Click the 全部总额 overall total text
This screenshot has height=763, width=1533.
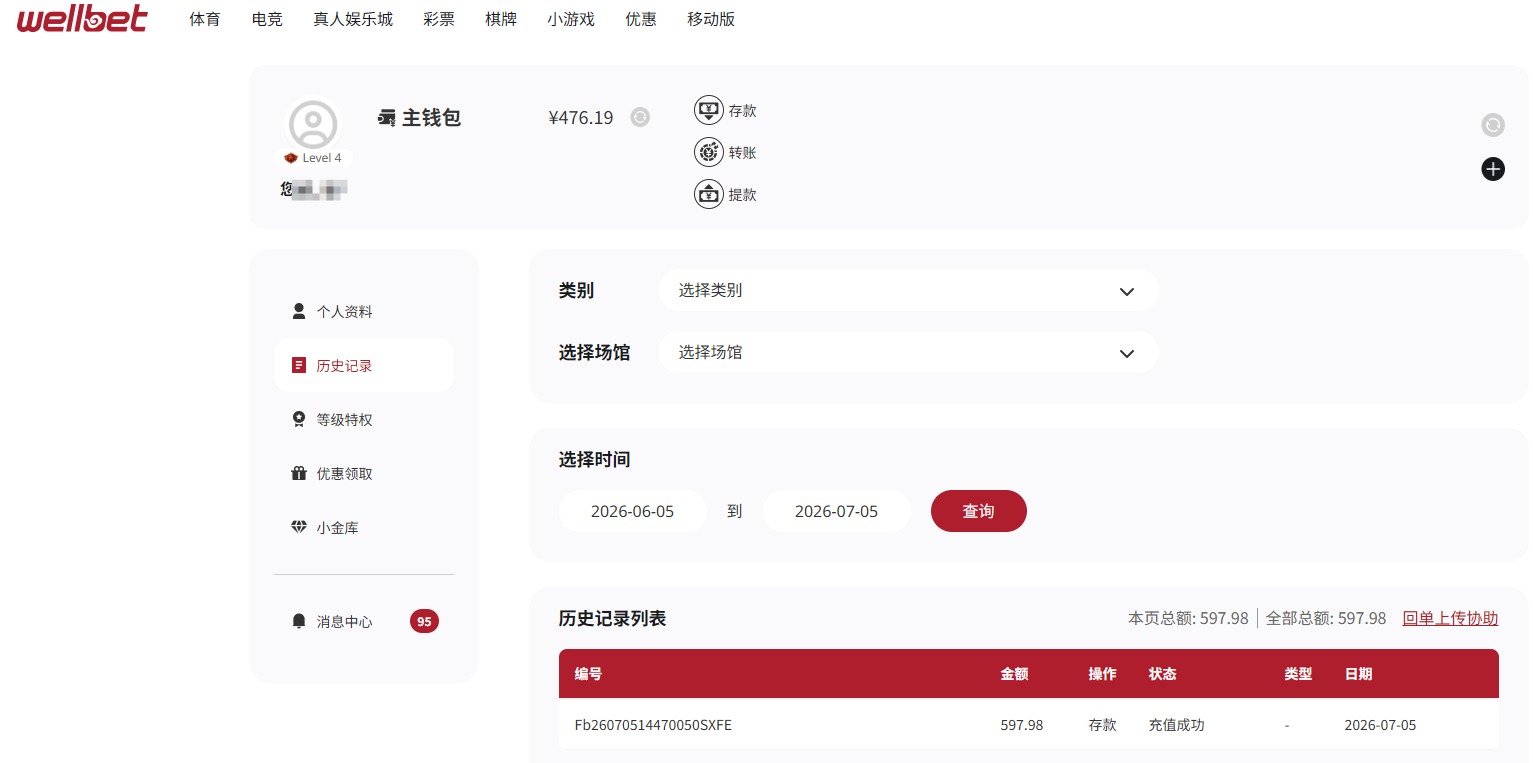(1326, 618)
